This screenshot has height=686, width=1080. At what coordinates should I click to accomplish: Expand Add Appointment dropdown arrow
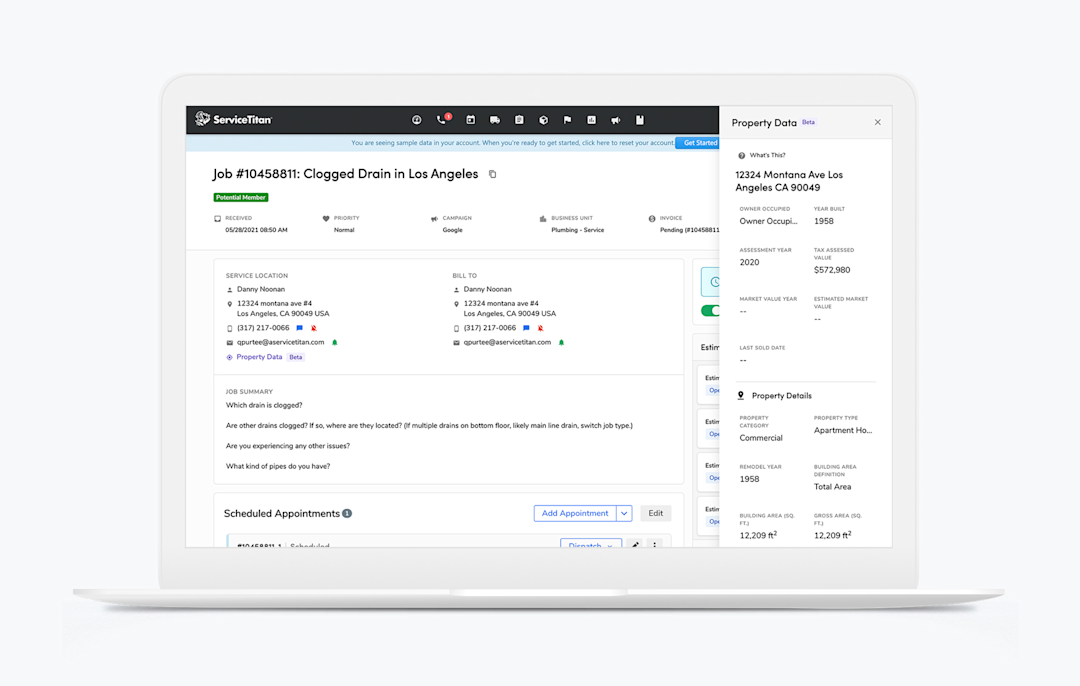(x=624, y=513)
